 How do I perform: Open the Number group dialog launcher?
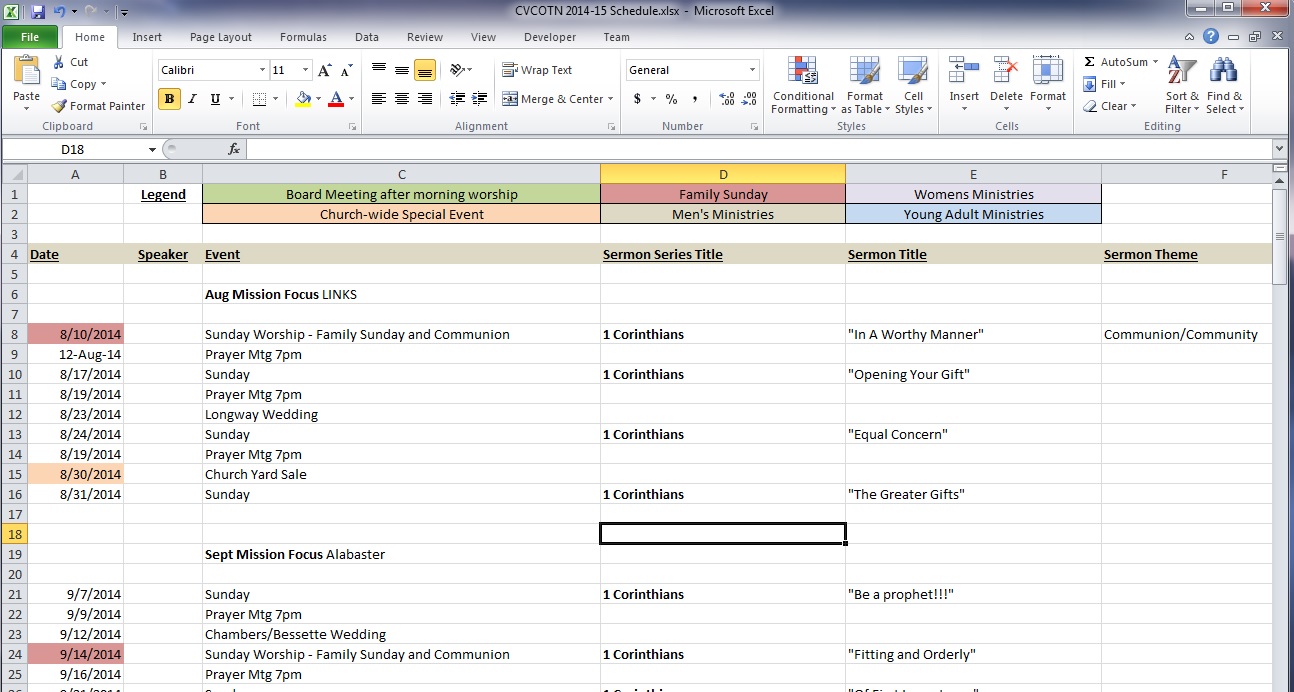point(755,127)
